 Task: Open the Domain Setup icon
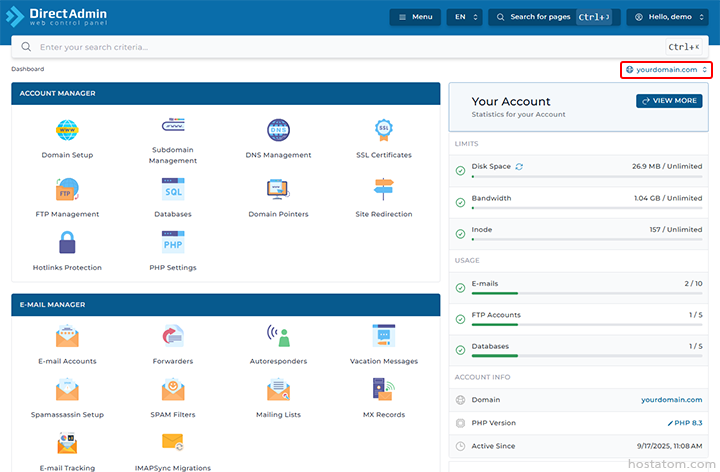(x=67, y=131)
